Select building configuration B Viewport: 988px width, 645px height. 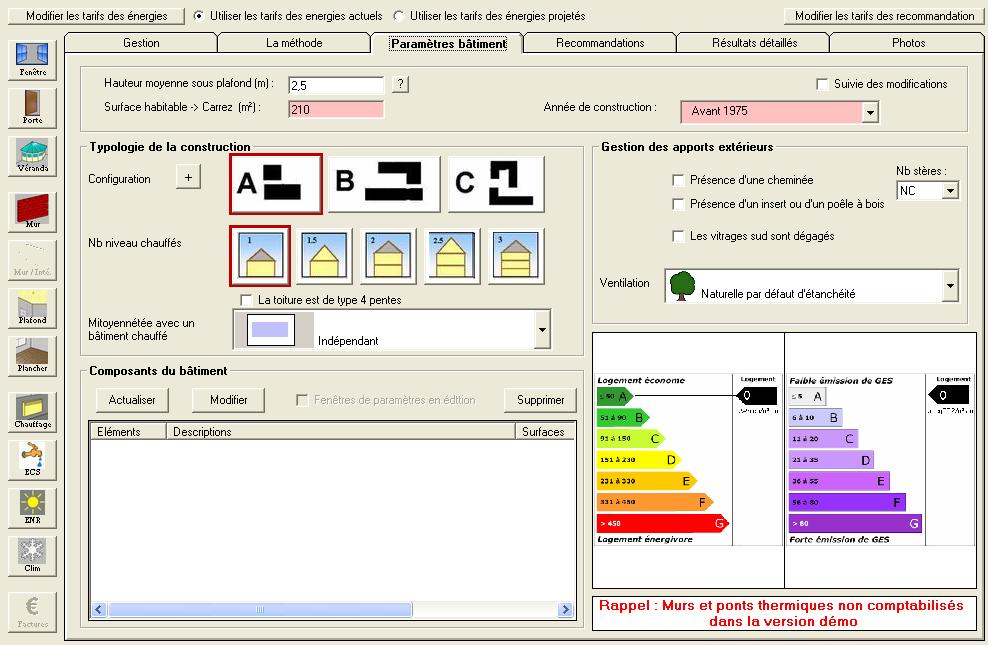coord(384,184)
